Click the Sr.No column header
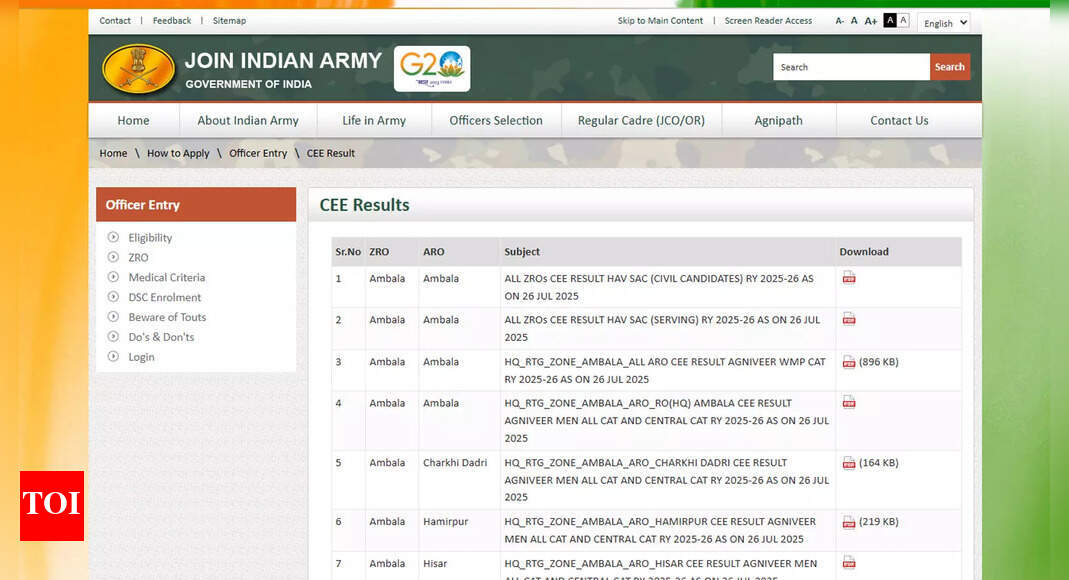This screenshot has height=580, width=1069. (x=348, y=251)
